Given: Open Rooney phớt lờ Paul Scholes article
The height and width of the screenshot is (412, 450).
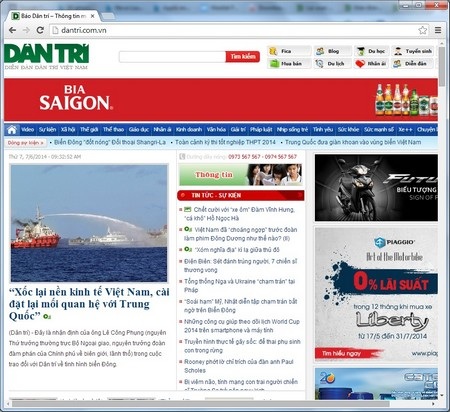Looking at the screenshot, I should coord(239,366).
